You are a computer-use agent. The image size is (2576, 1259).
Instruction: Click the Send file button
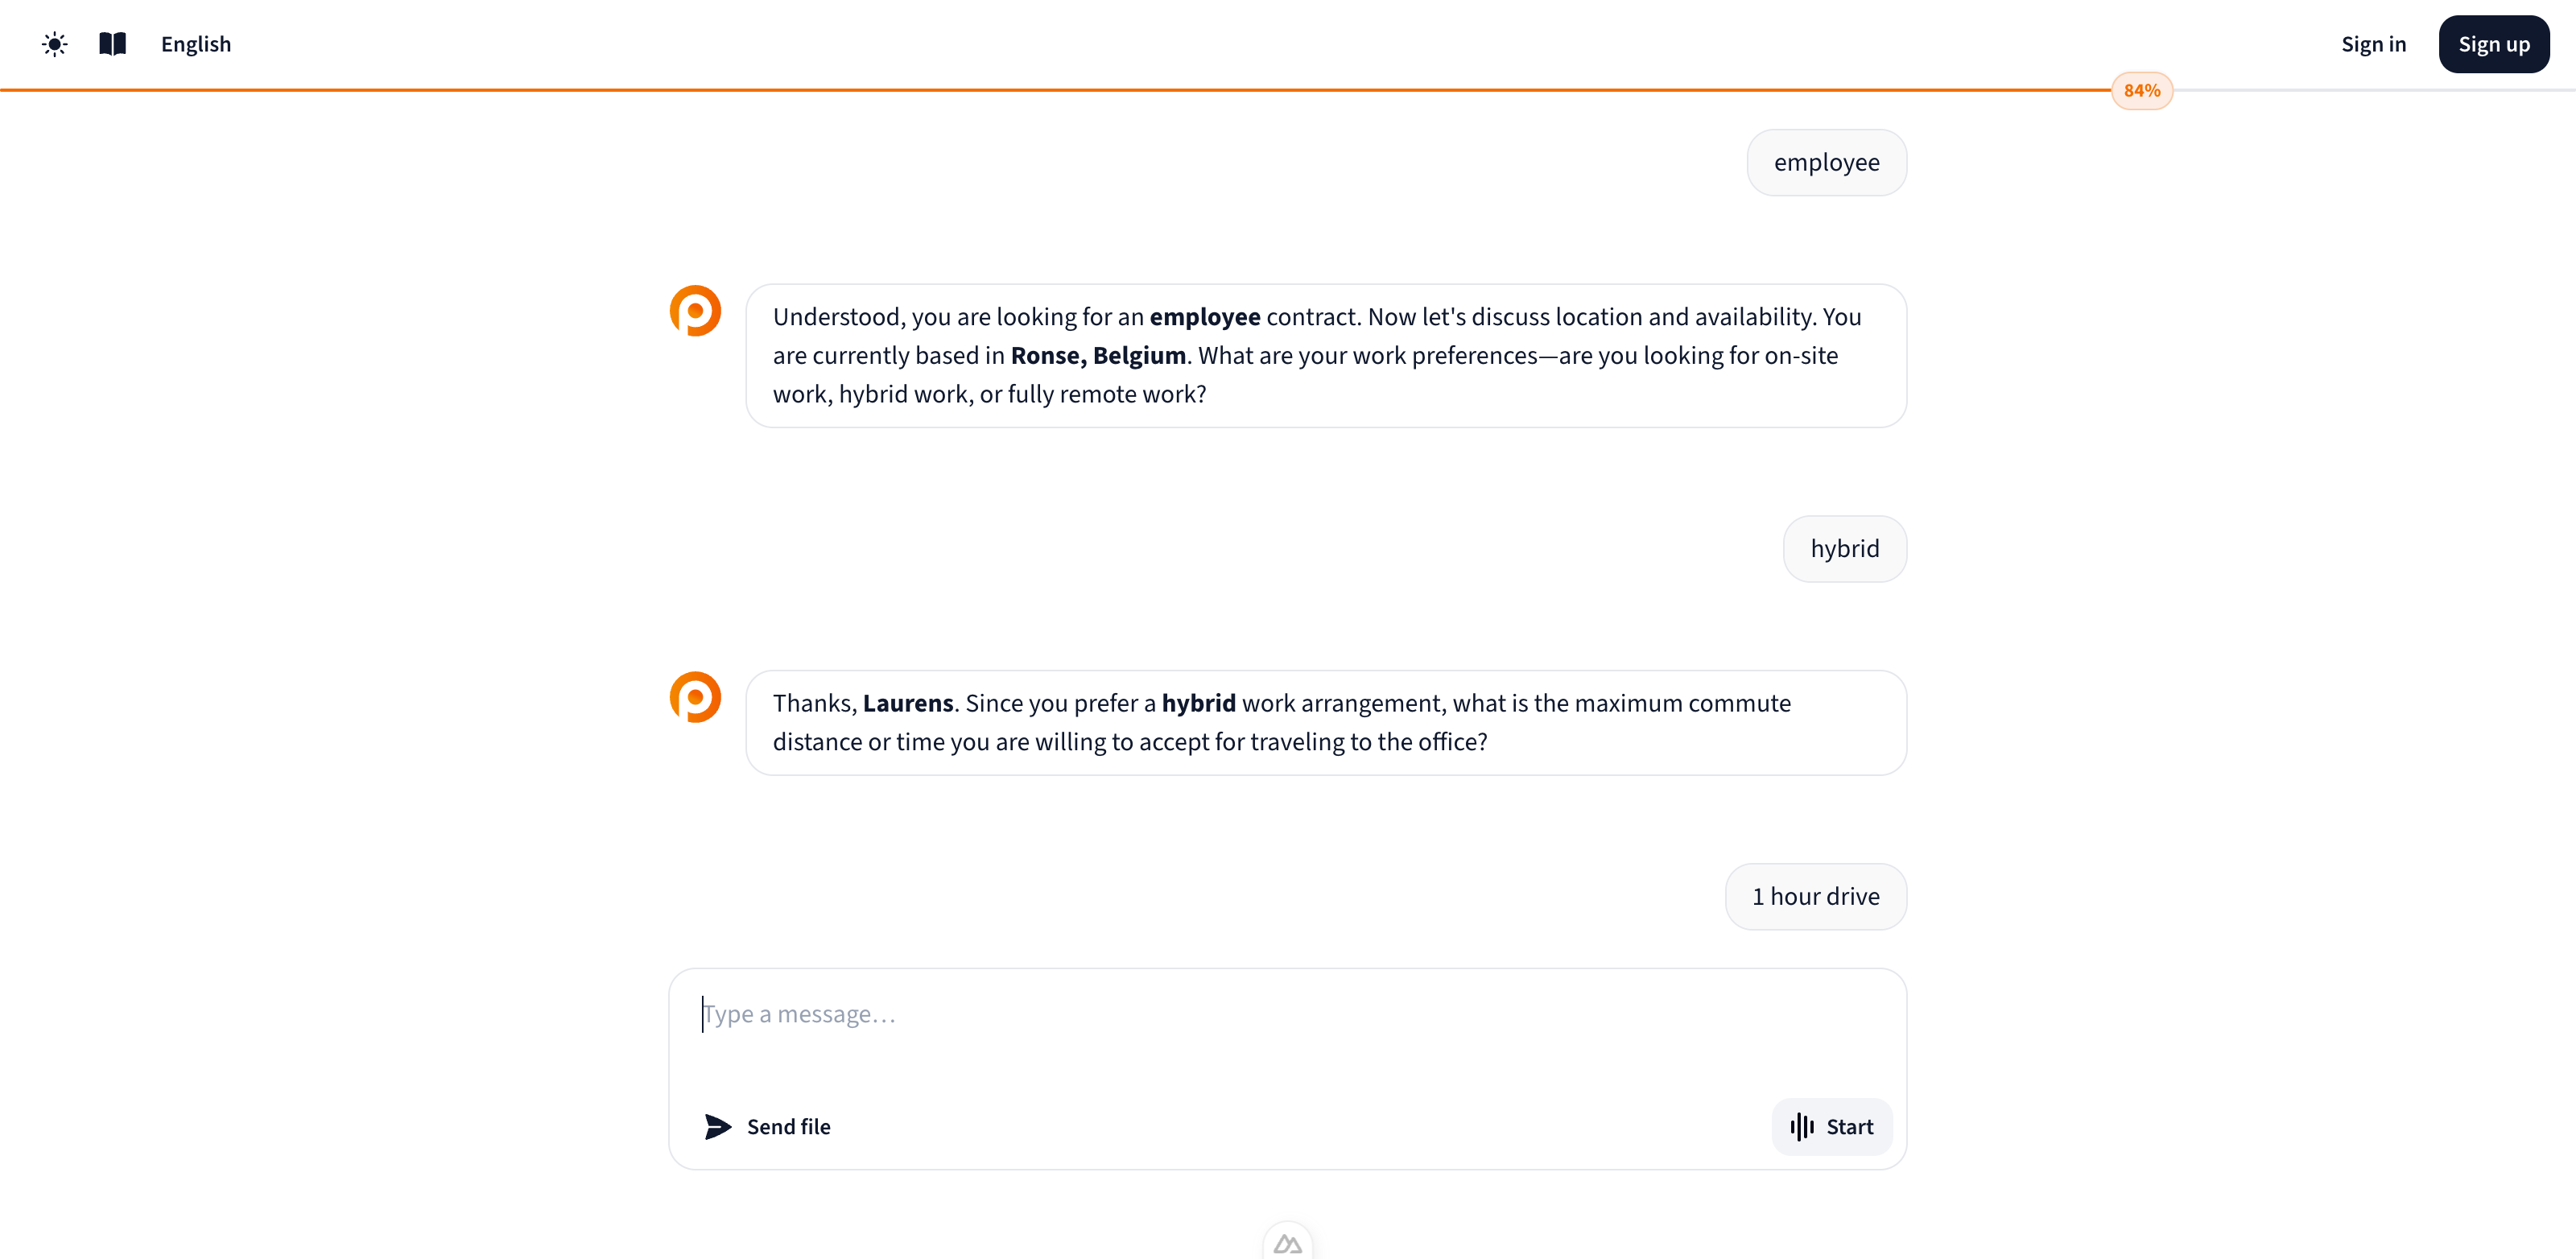[789, 1126]
